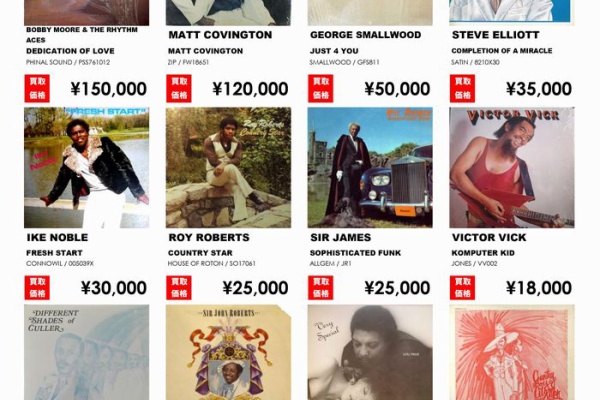The height and width of the screenshot is (400, 600).
Task: Click the red price badge beside ¥150,000
Action: coord(37,88)
